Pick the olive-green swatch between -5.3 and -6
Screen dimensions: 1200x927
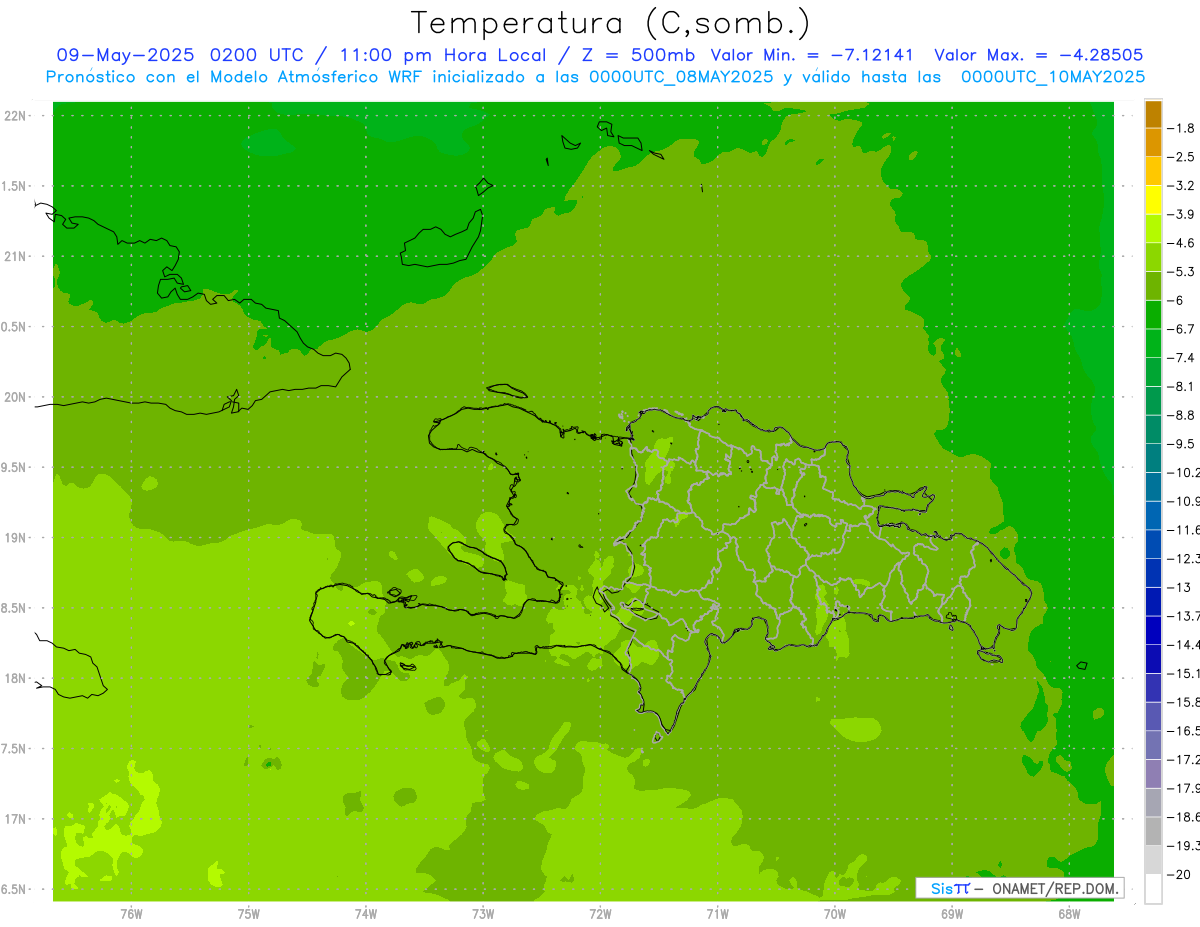click(1153, 286)
